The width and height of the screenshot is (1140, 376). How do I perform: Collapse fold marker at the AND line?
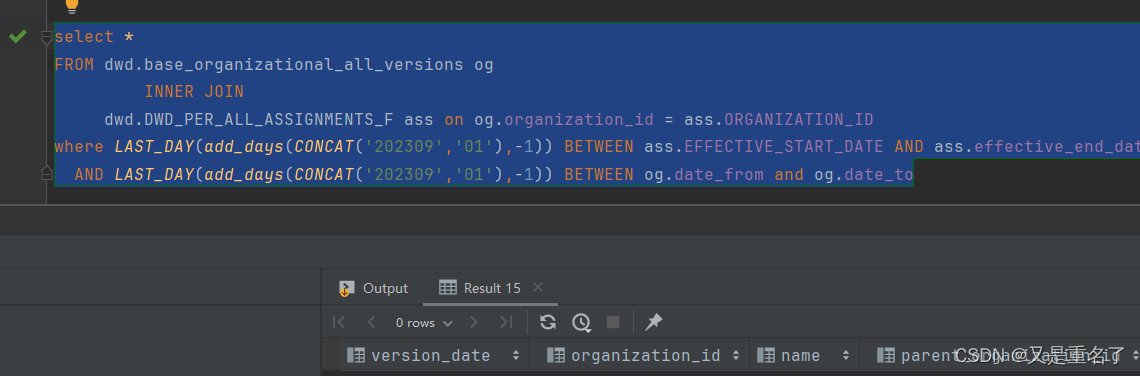[47, 173]
